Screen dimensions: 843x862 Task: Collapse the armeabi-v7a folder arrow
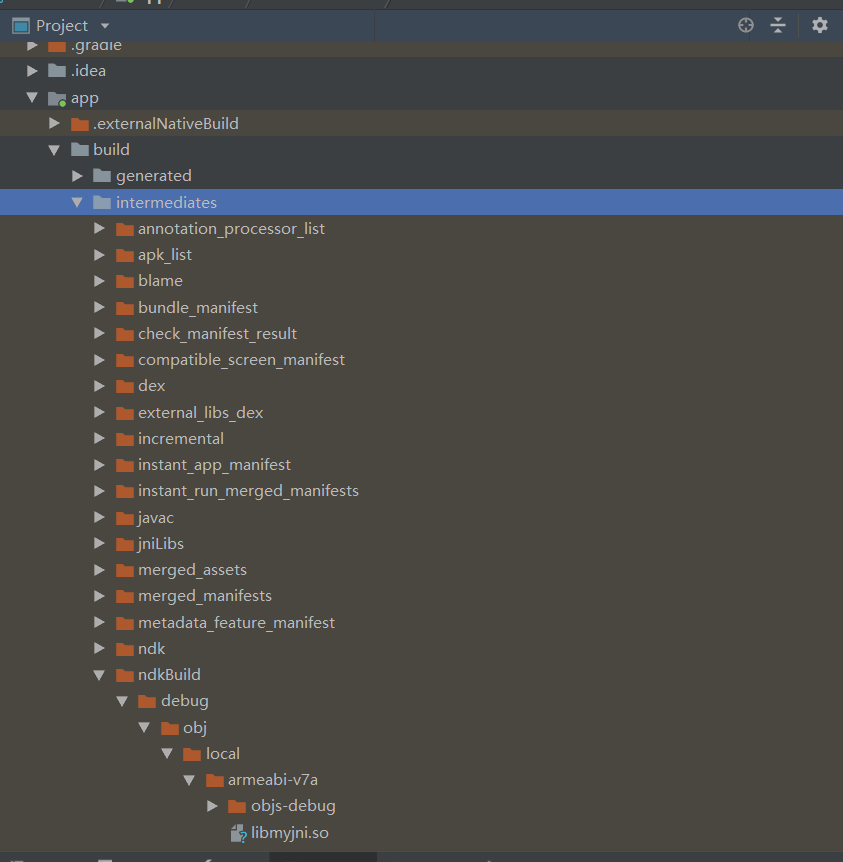click(189, 780)
